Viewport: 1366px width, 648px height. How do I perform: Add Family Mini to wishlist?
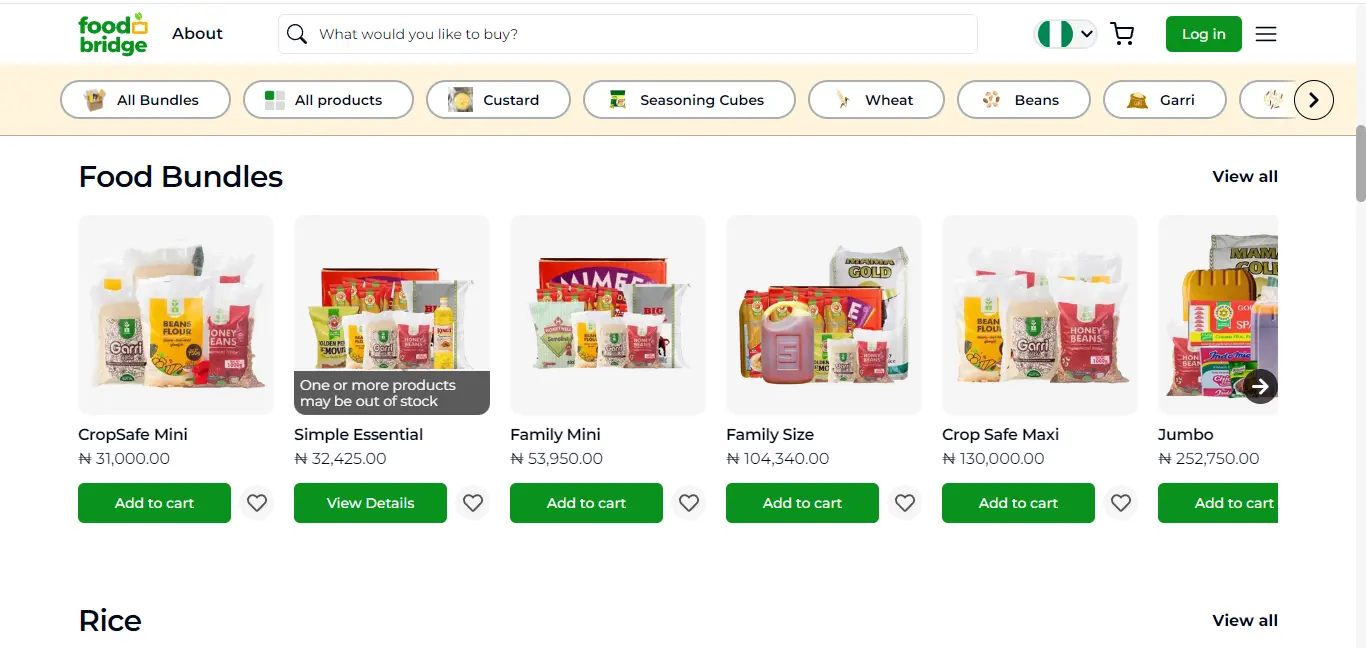689,503
